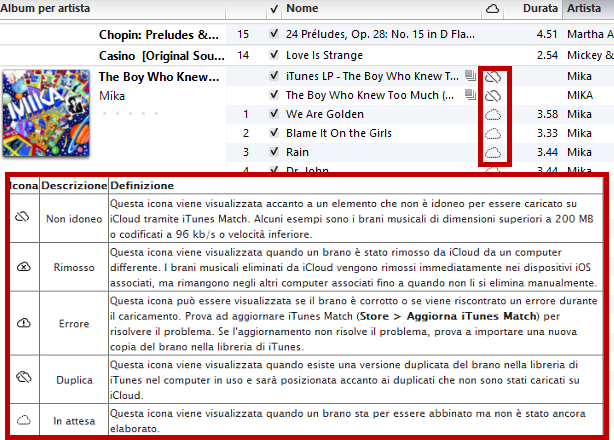Click the Mika artist name under album title
Screen dimensions: 614x440
(x=112, y=96)
